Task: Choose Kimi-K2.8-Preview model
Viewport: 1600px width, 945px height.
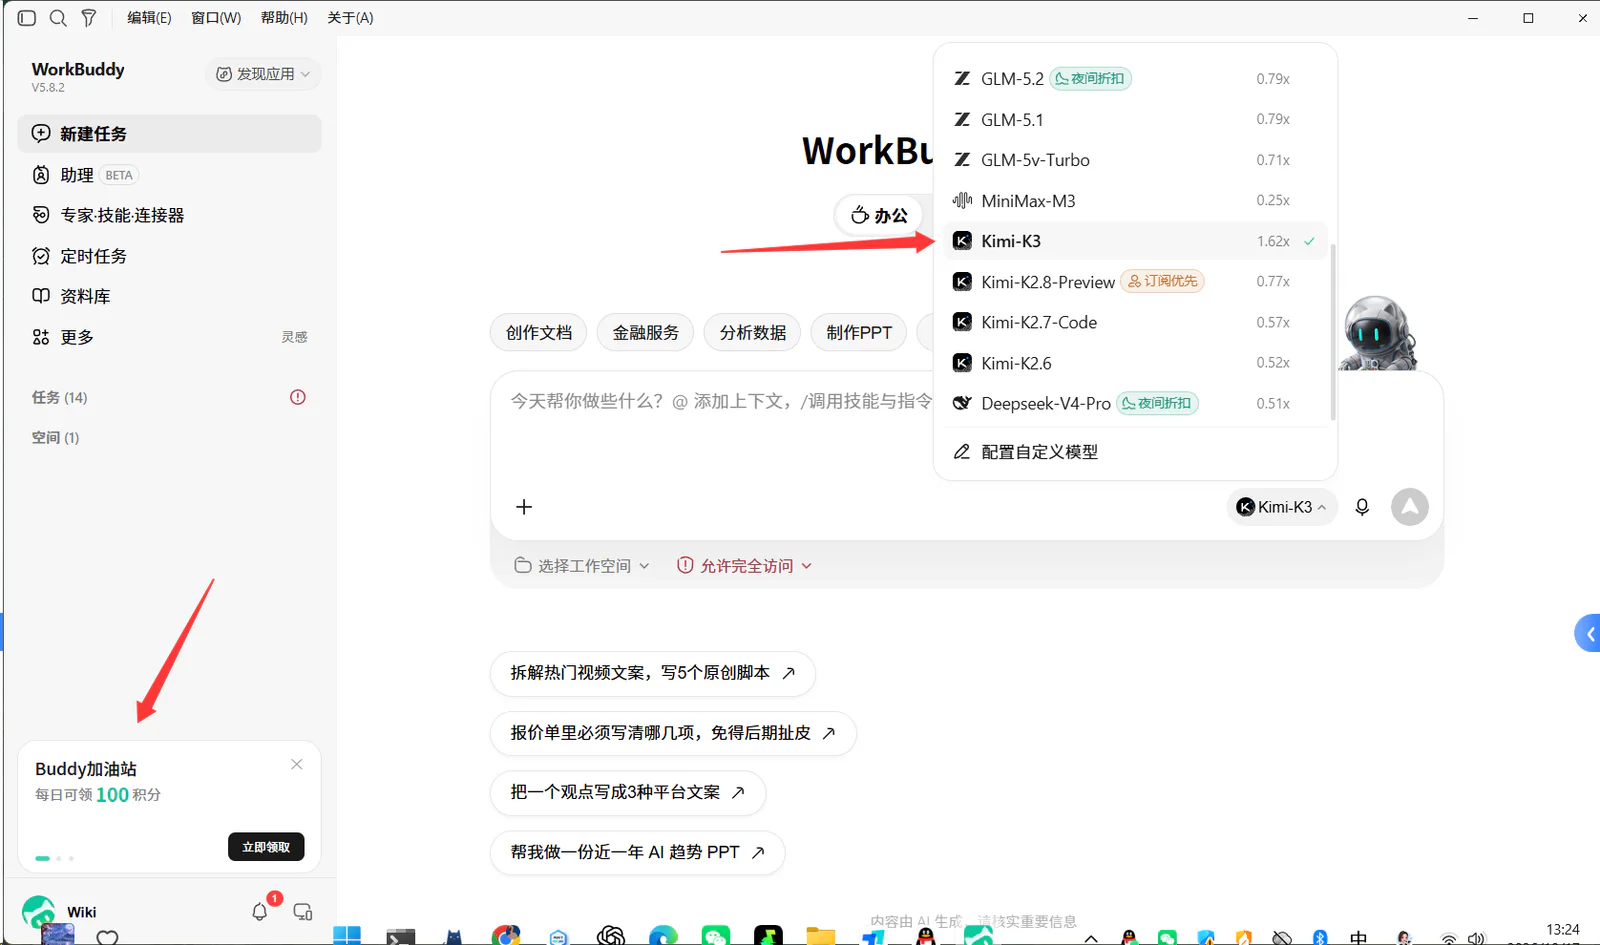Action: (x=1135, y=282)
